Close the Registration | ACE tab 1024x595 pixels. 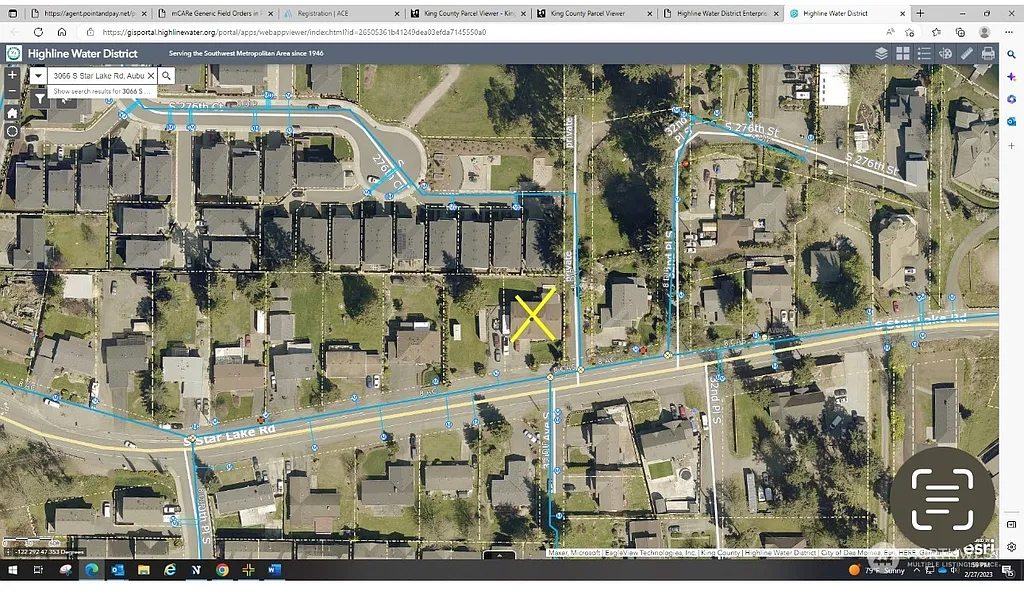tap(397, 13)
